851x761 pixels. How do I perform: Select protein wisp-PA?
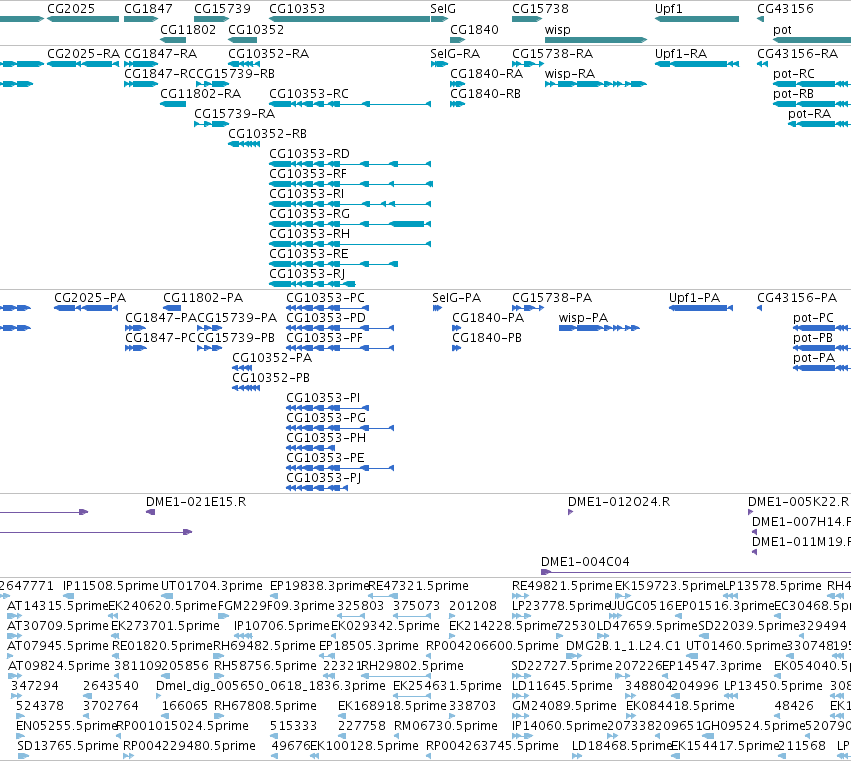tap(600, 328)
